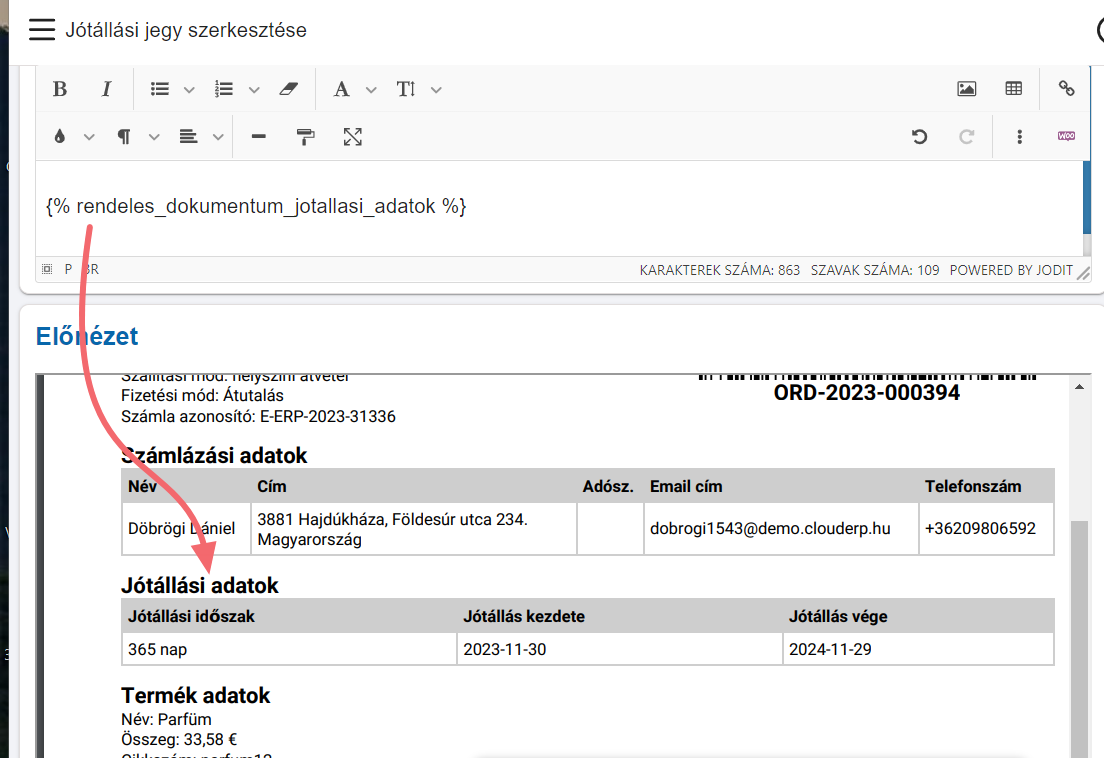The width and height of the screenshot is (1104, 758).
Task: Toggle fullscreen editor mode
Action: tap(352, 137)
